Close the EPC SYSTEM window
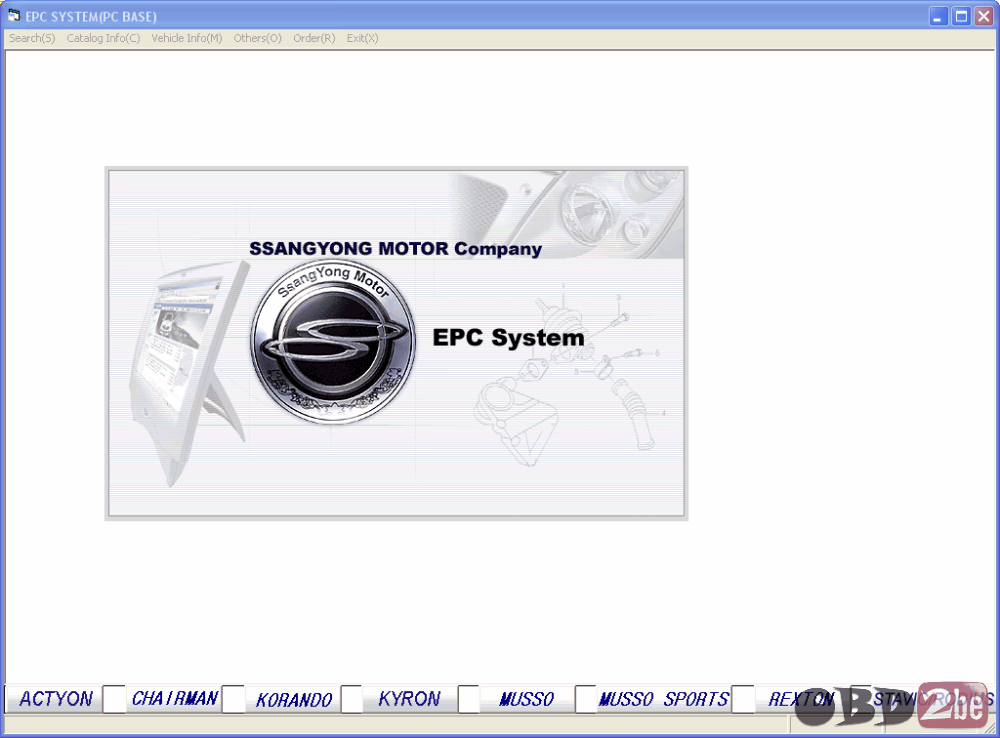The image size is (1000, 738). pos(983,16)
